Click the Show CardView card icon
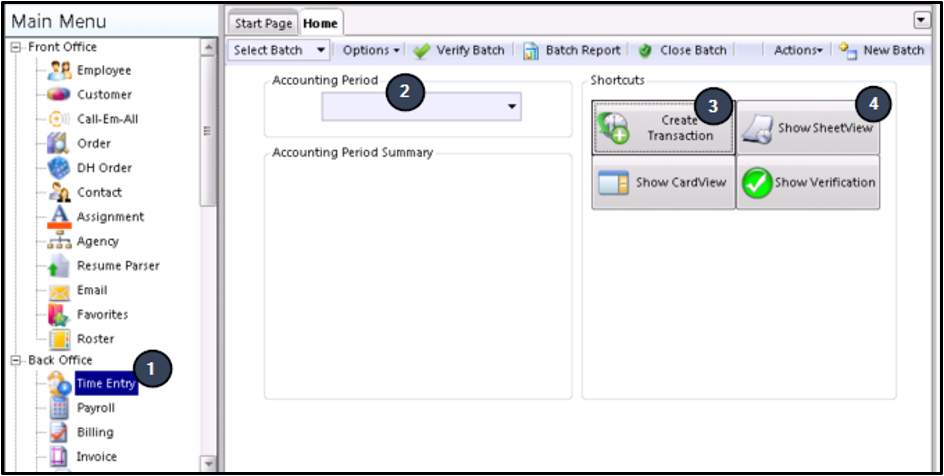Screen dimensions: 944x476 [x=613, y=182]
